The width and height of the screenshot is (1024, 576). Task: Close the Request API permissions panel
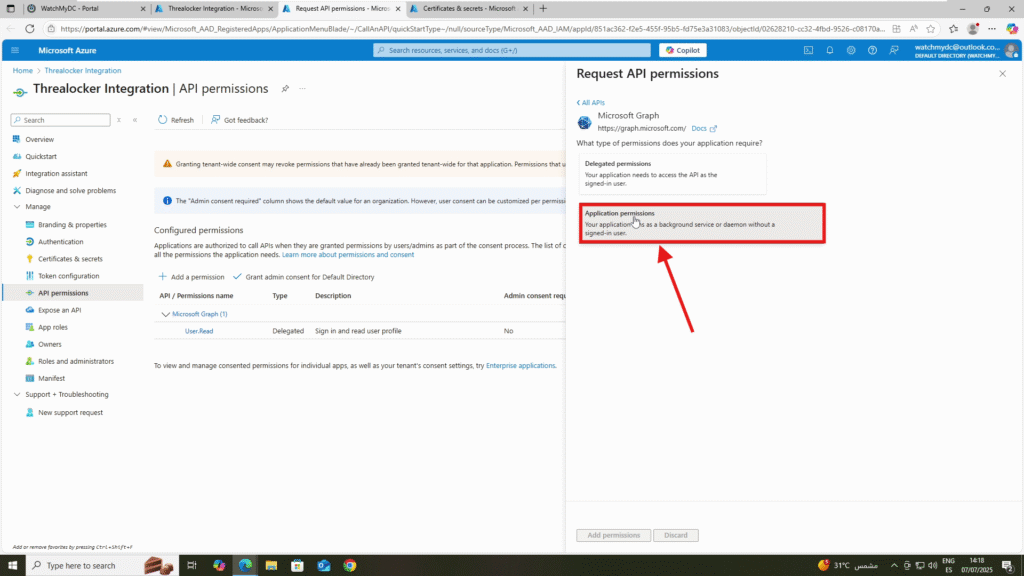pos(1002,74)
